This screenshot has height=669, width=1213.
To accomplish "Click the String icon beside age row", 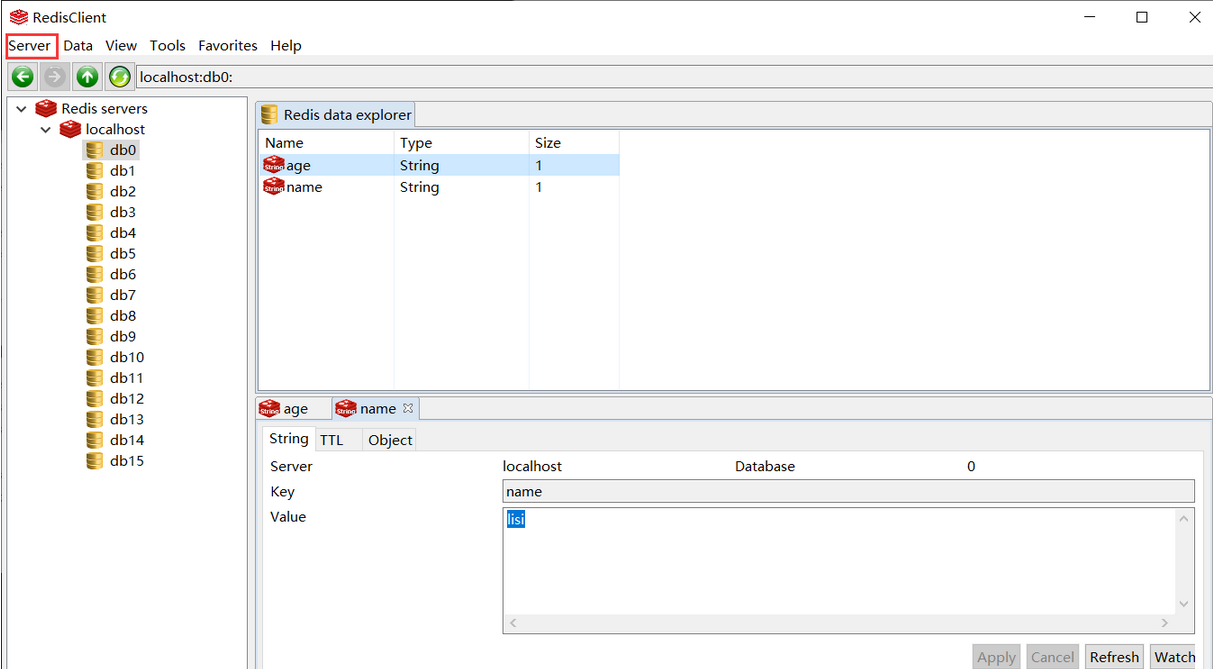I will [x=274, y=165].
